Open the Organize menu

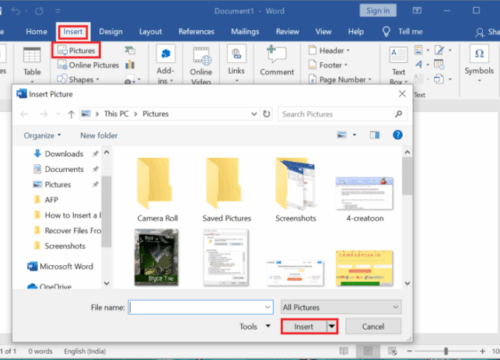pos(42,135)
